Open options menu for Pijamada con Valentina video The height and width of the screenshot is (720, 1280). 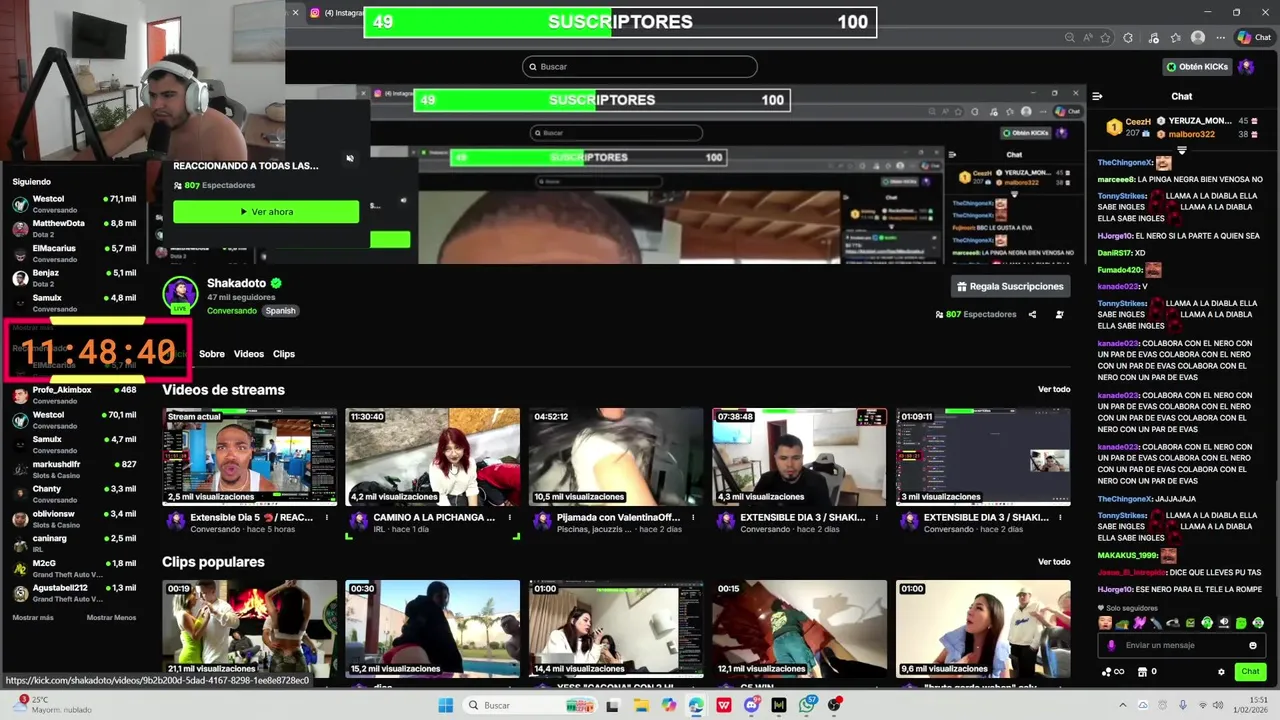(693, 518)
